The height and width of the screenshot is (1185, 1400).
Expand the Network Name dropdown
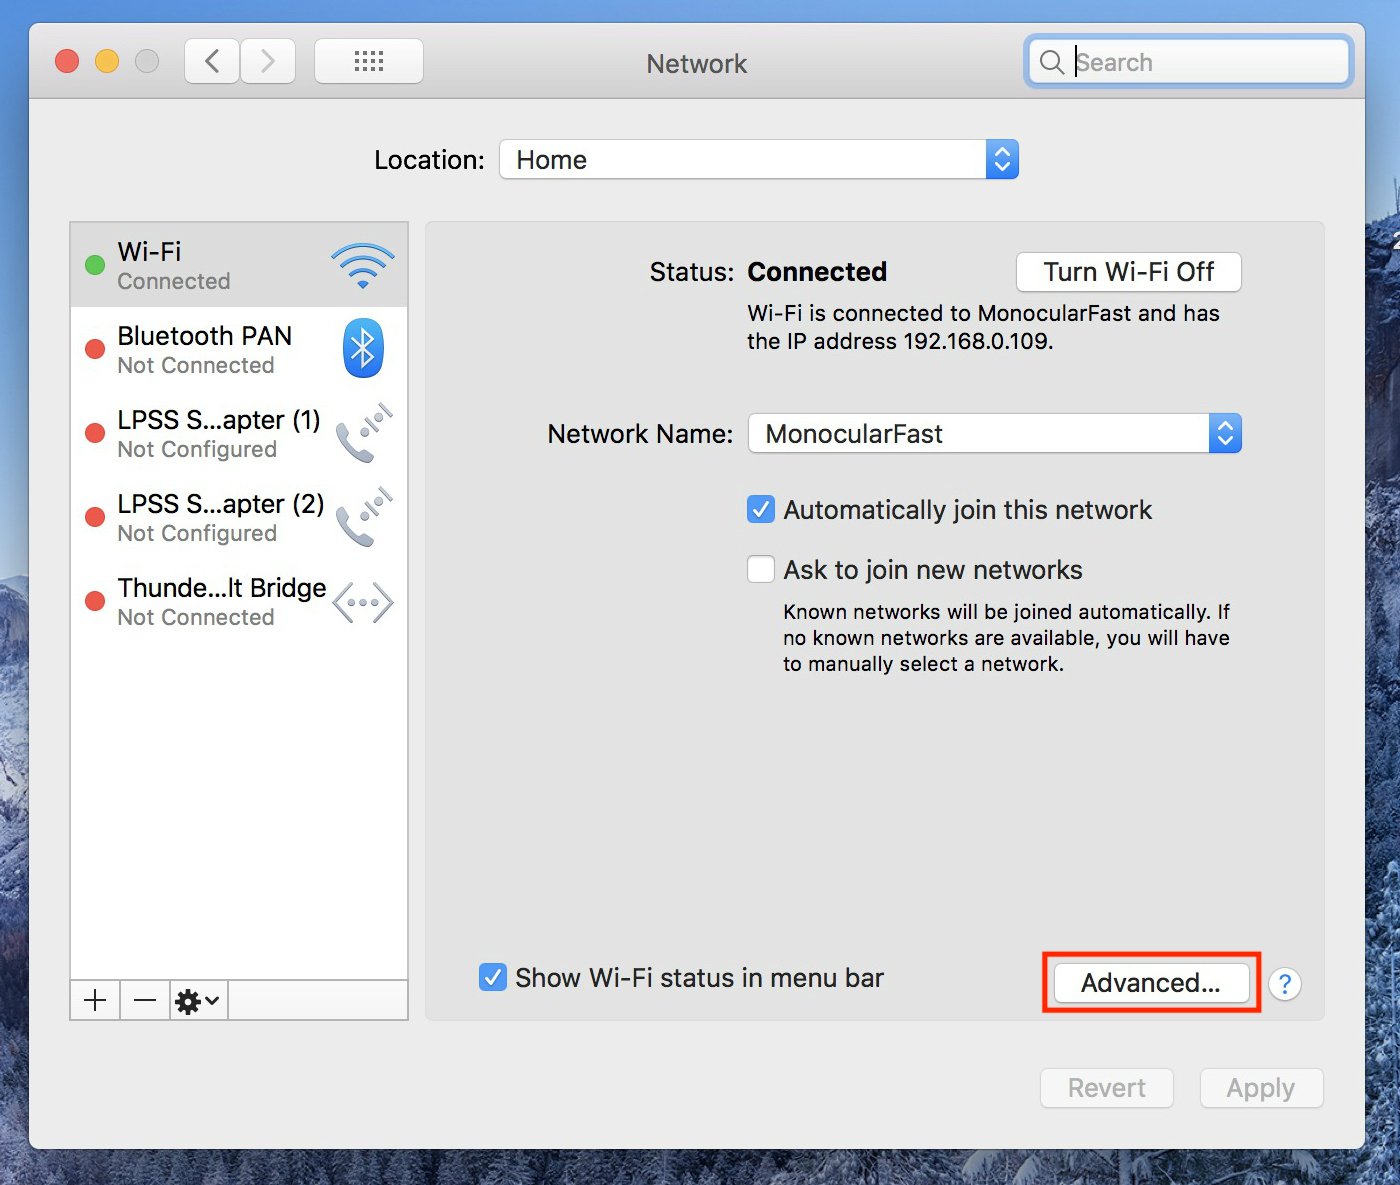(995, 434)
